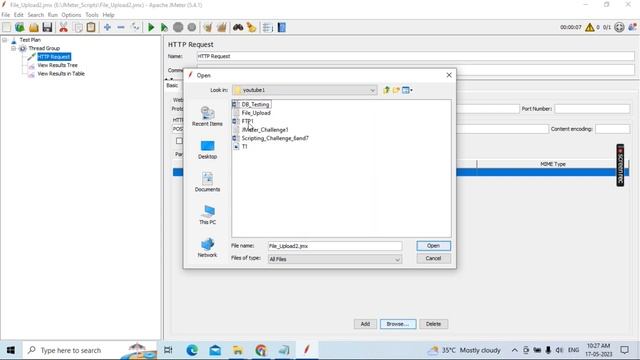
Task: Click the Browse... button
Action: coord(398,324)
